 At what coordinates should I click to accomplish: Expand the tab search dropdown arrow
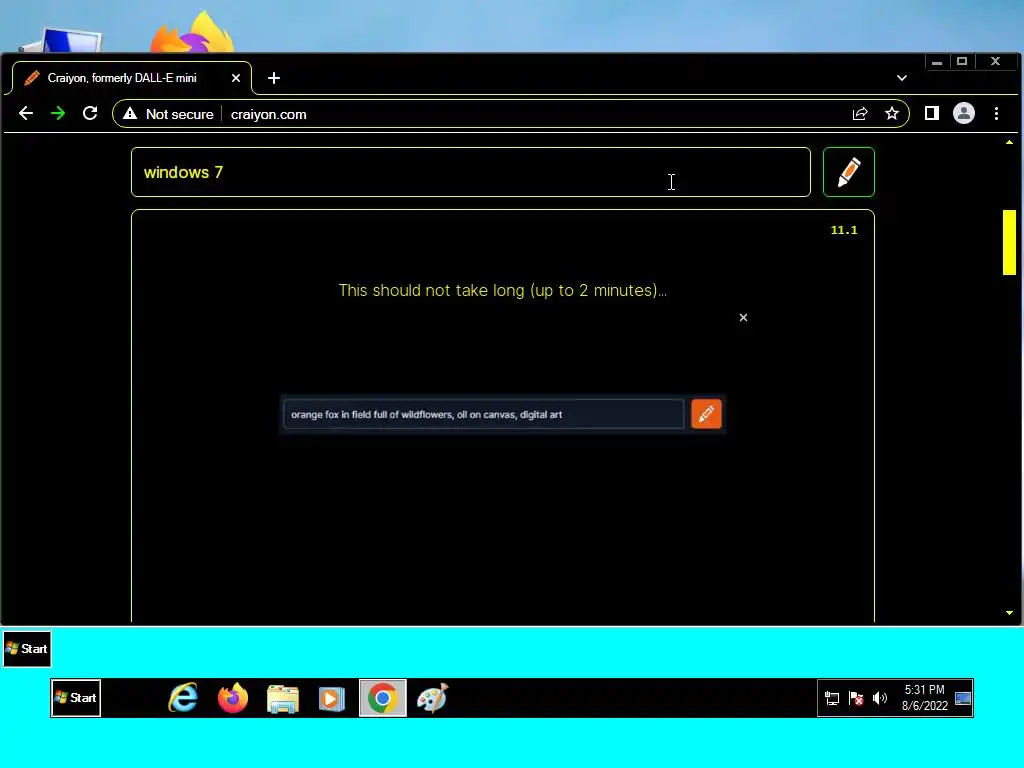pos(902,78)
